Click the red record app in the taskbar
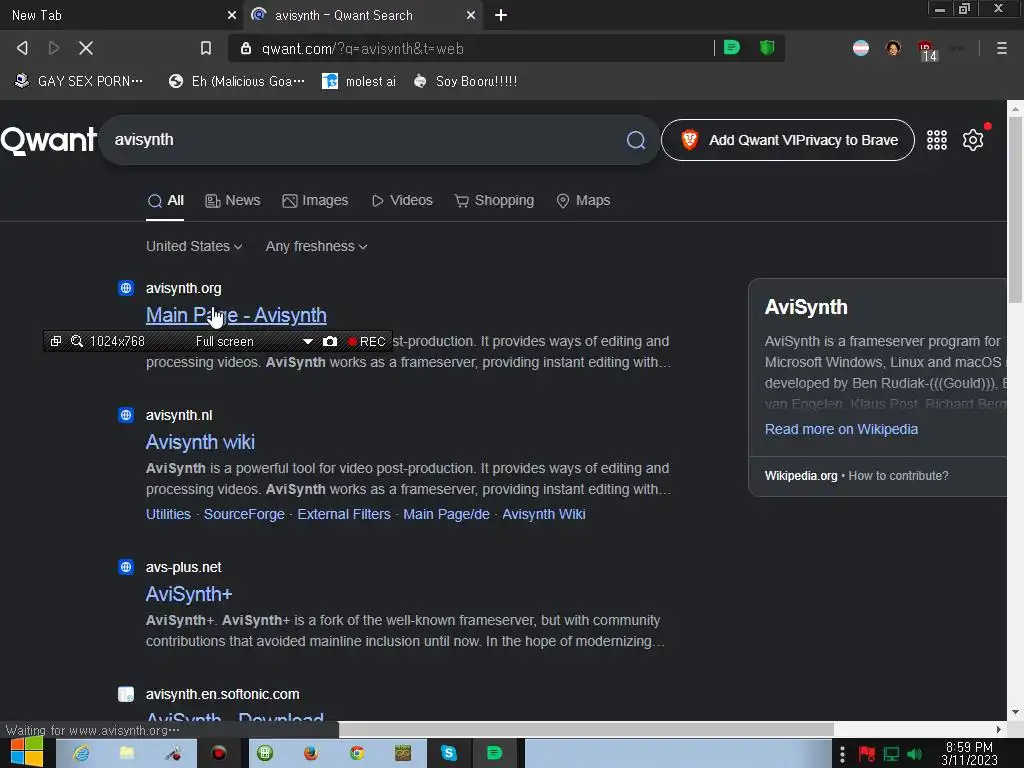The image size is (1024, 768). pyautogui.click(x=219, y=753)
